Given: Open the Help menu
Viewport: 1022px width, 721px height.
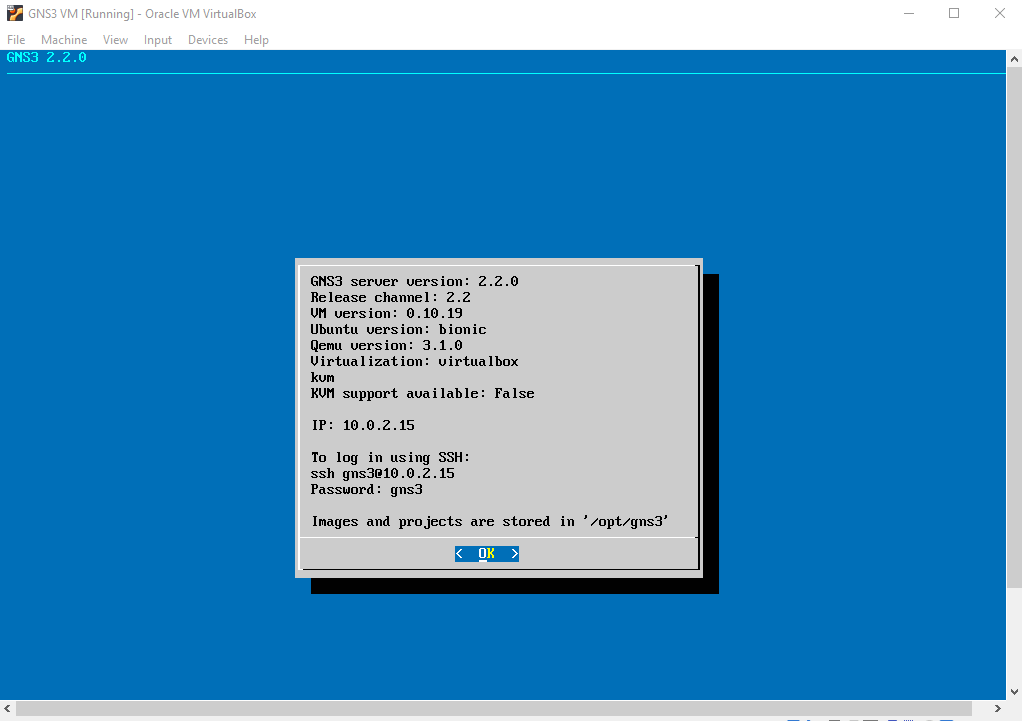Looking at the screenshot, I should [256, 40].
